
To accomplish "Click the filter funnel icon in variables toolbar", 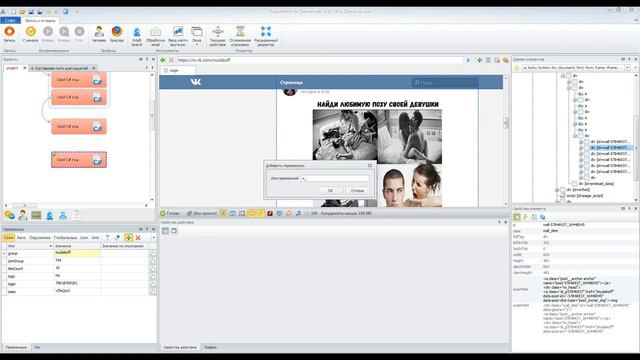I will pyautogui.click(x=107, y=238).
